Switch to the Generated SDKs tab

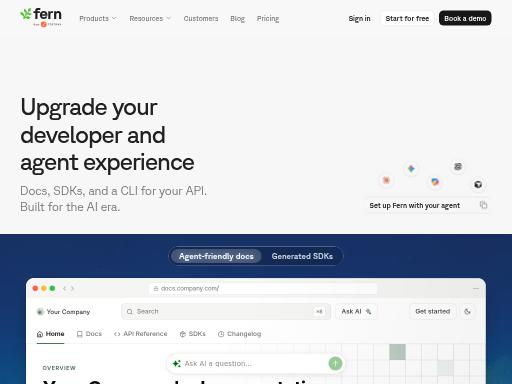coord(302,256)
